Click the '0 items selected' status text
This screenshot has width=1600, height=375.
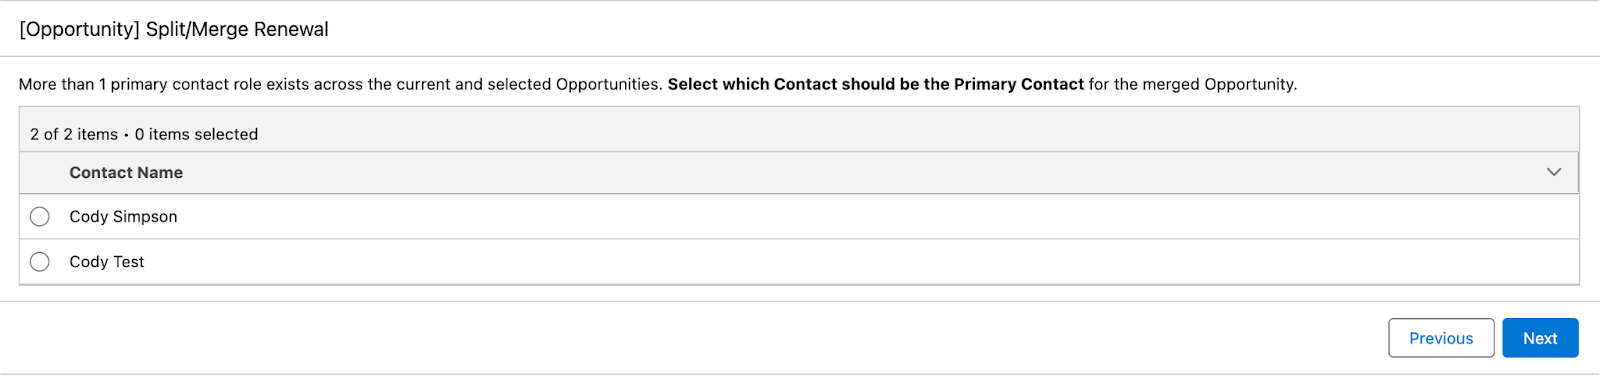point(196,134)
